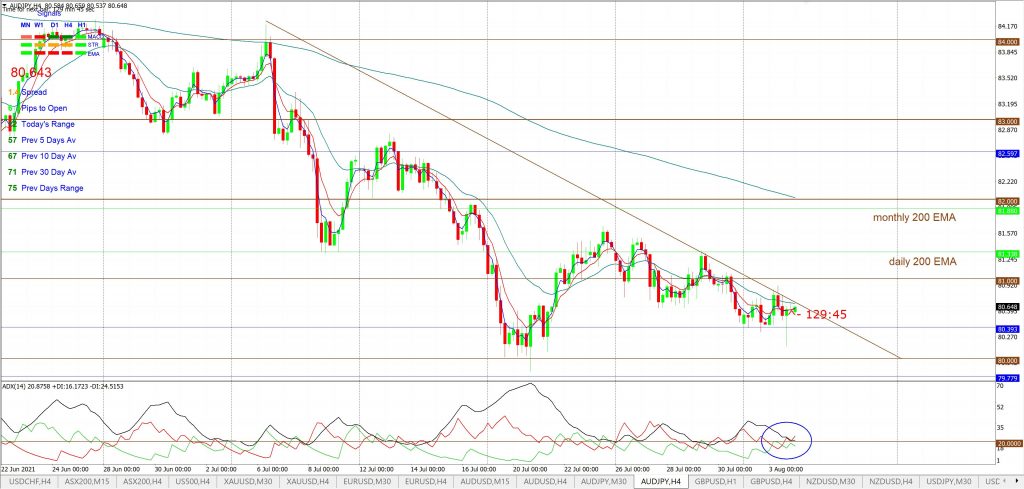The height and width of the screenshot is (489, 1024).
Task: Click the 'daily 200 EMA' text label
Action: (922, 261)
